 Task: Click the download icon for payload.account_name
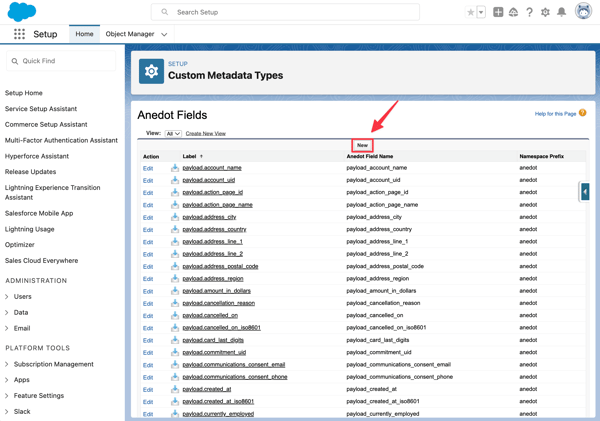174,168
